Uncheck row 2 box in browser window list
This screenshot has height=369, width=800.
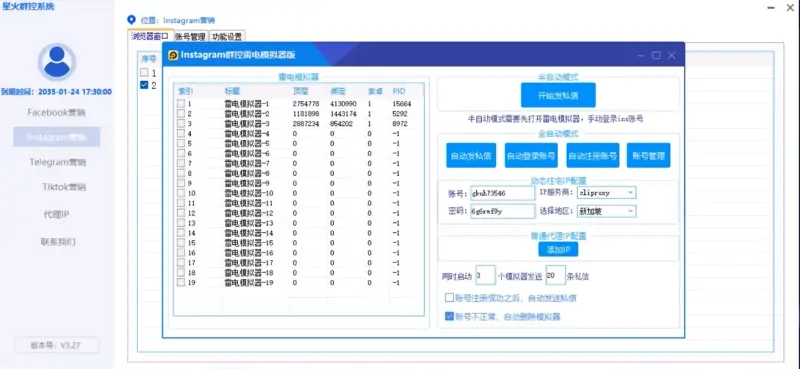(x=144, y=85)
